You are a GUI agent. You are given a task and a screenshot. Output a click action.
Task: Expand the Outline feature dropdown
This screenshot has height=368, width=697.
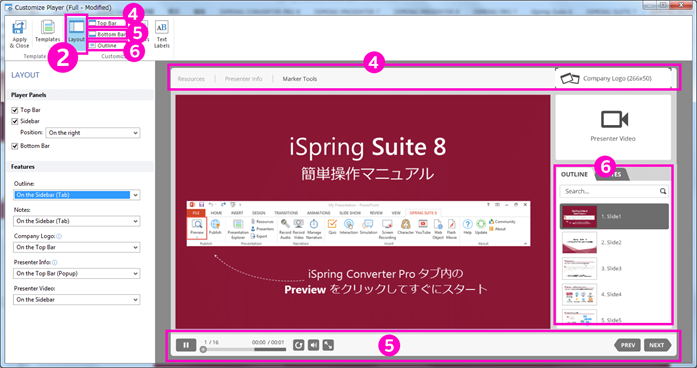(x=76, y=195)
